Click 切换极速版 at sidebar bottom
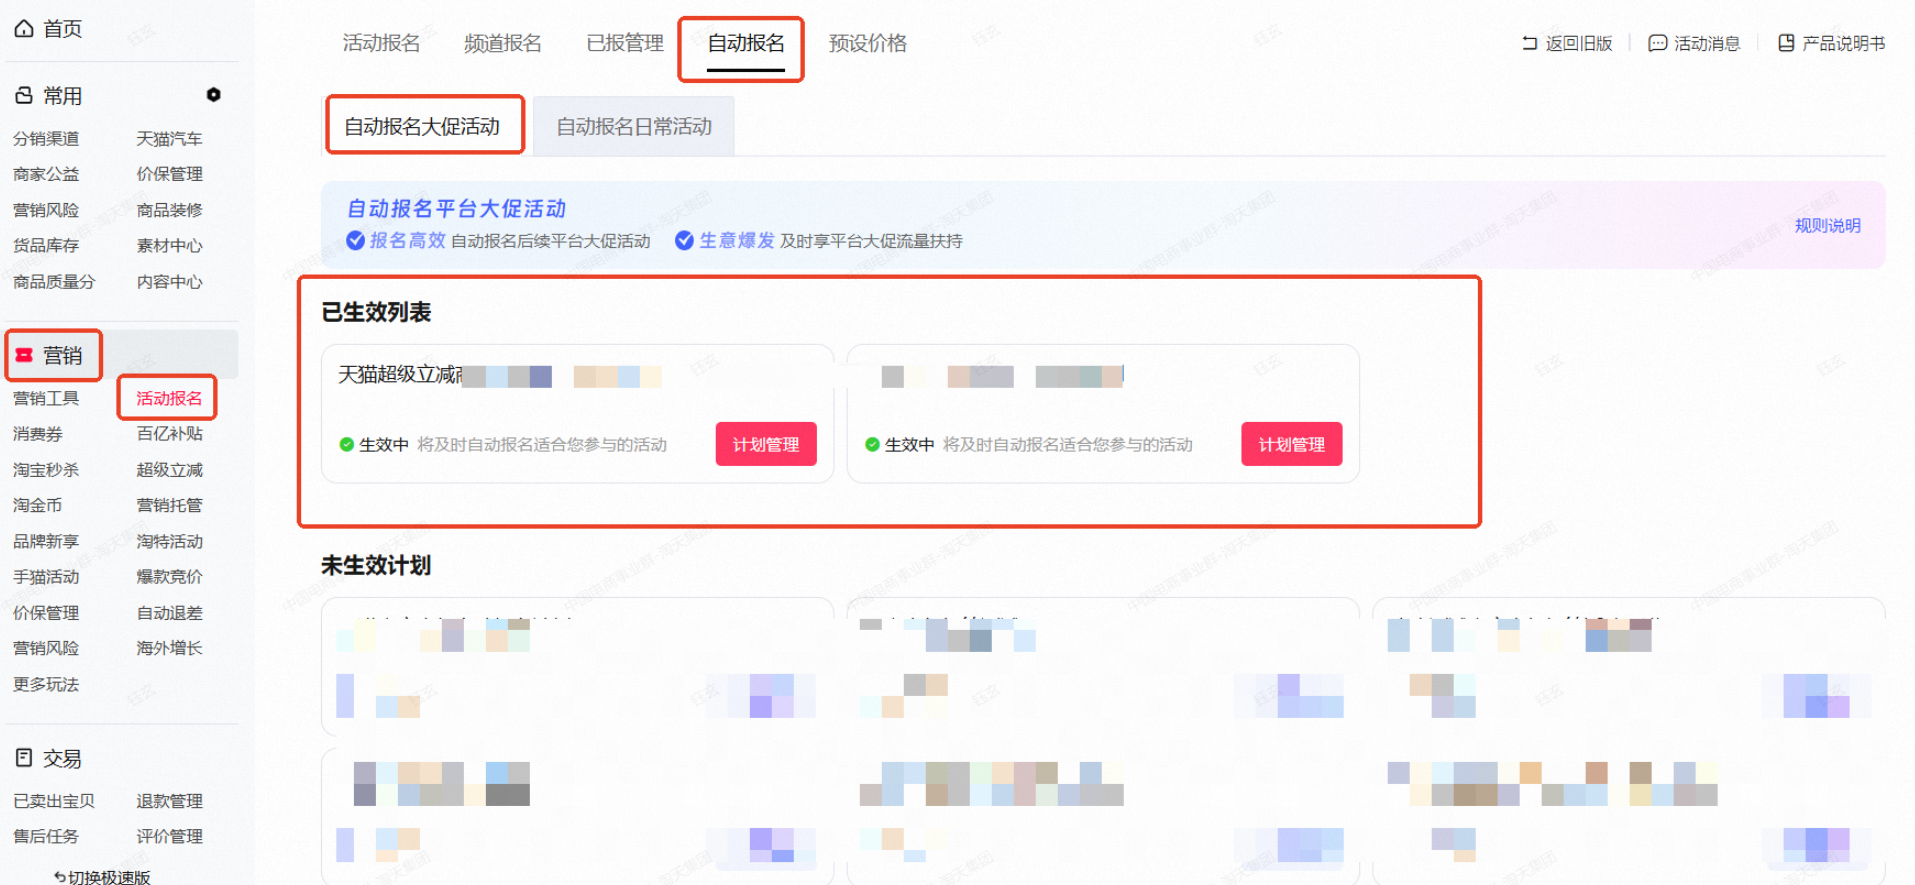The height and width of the screenshot is (885, 1915). (x=102, y=877)
